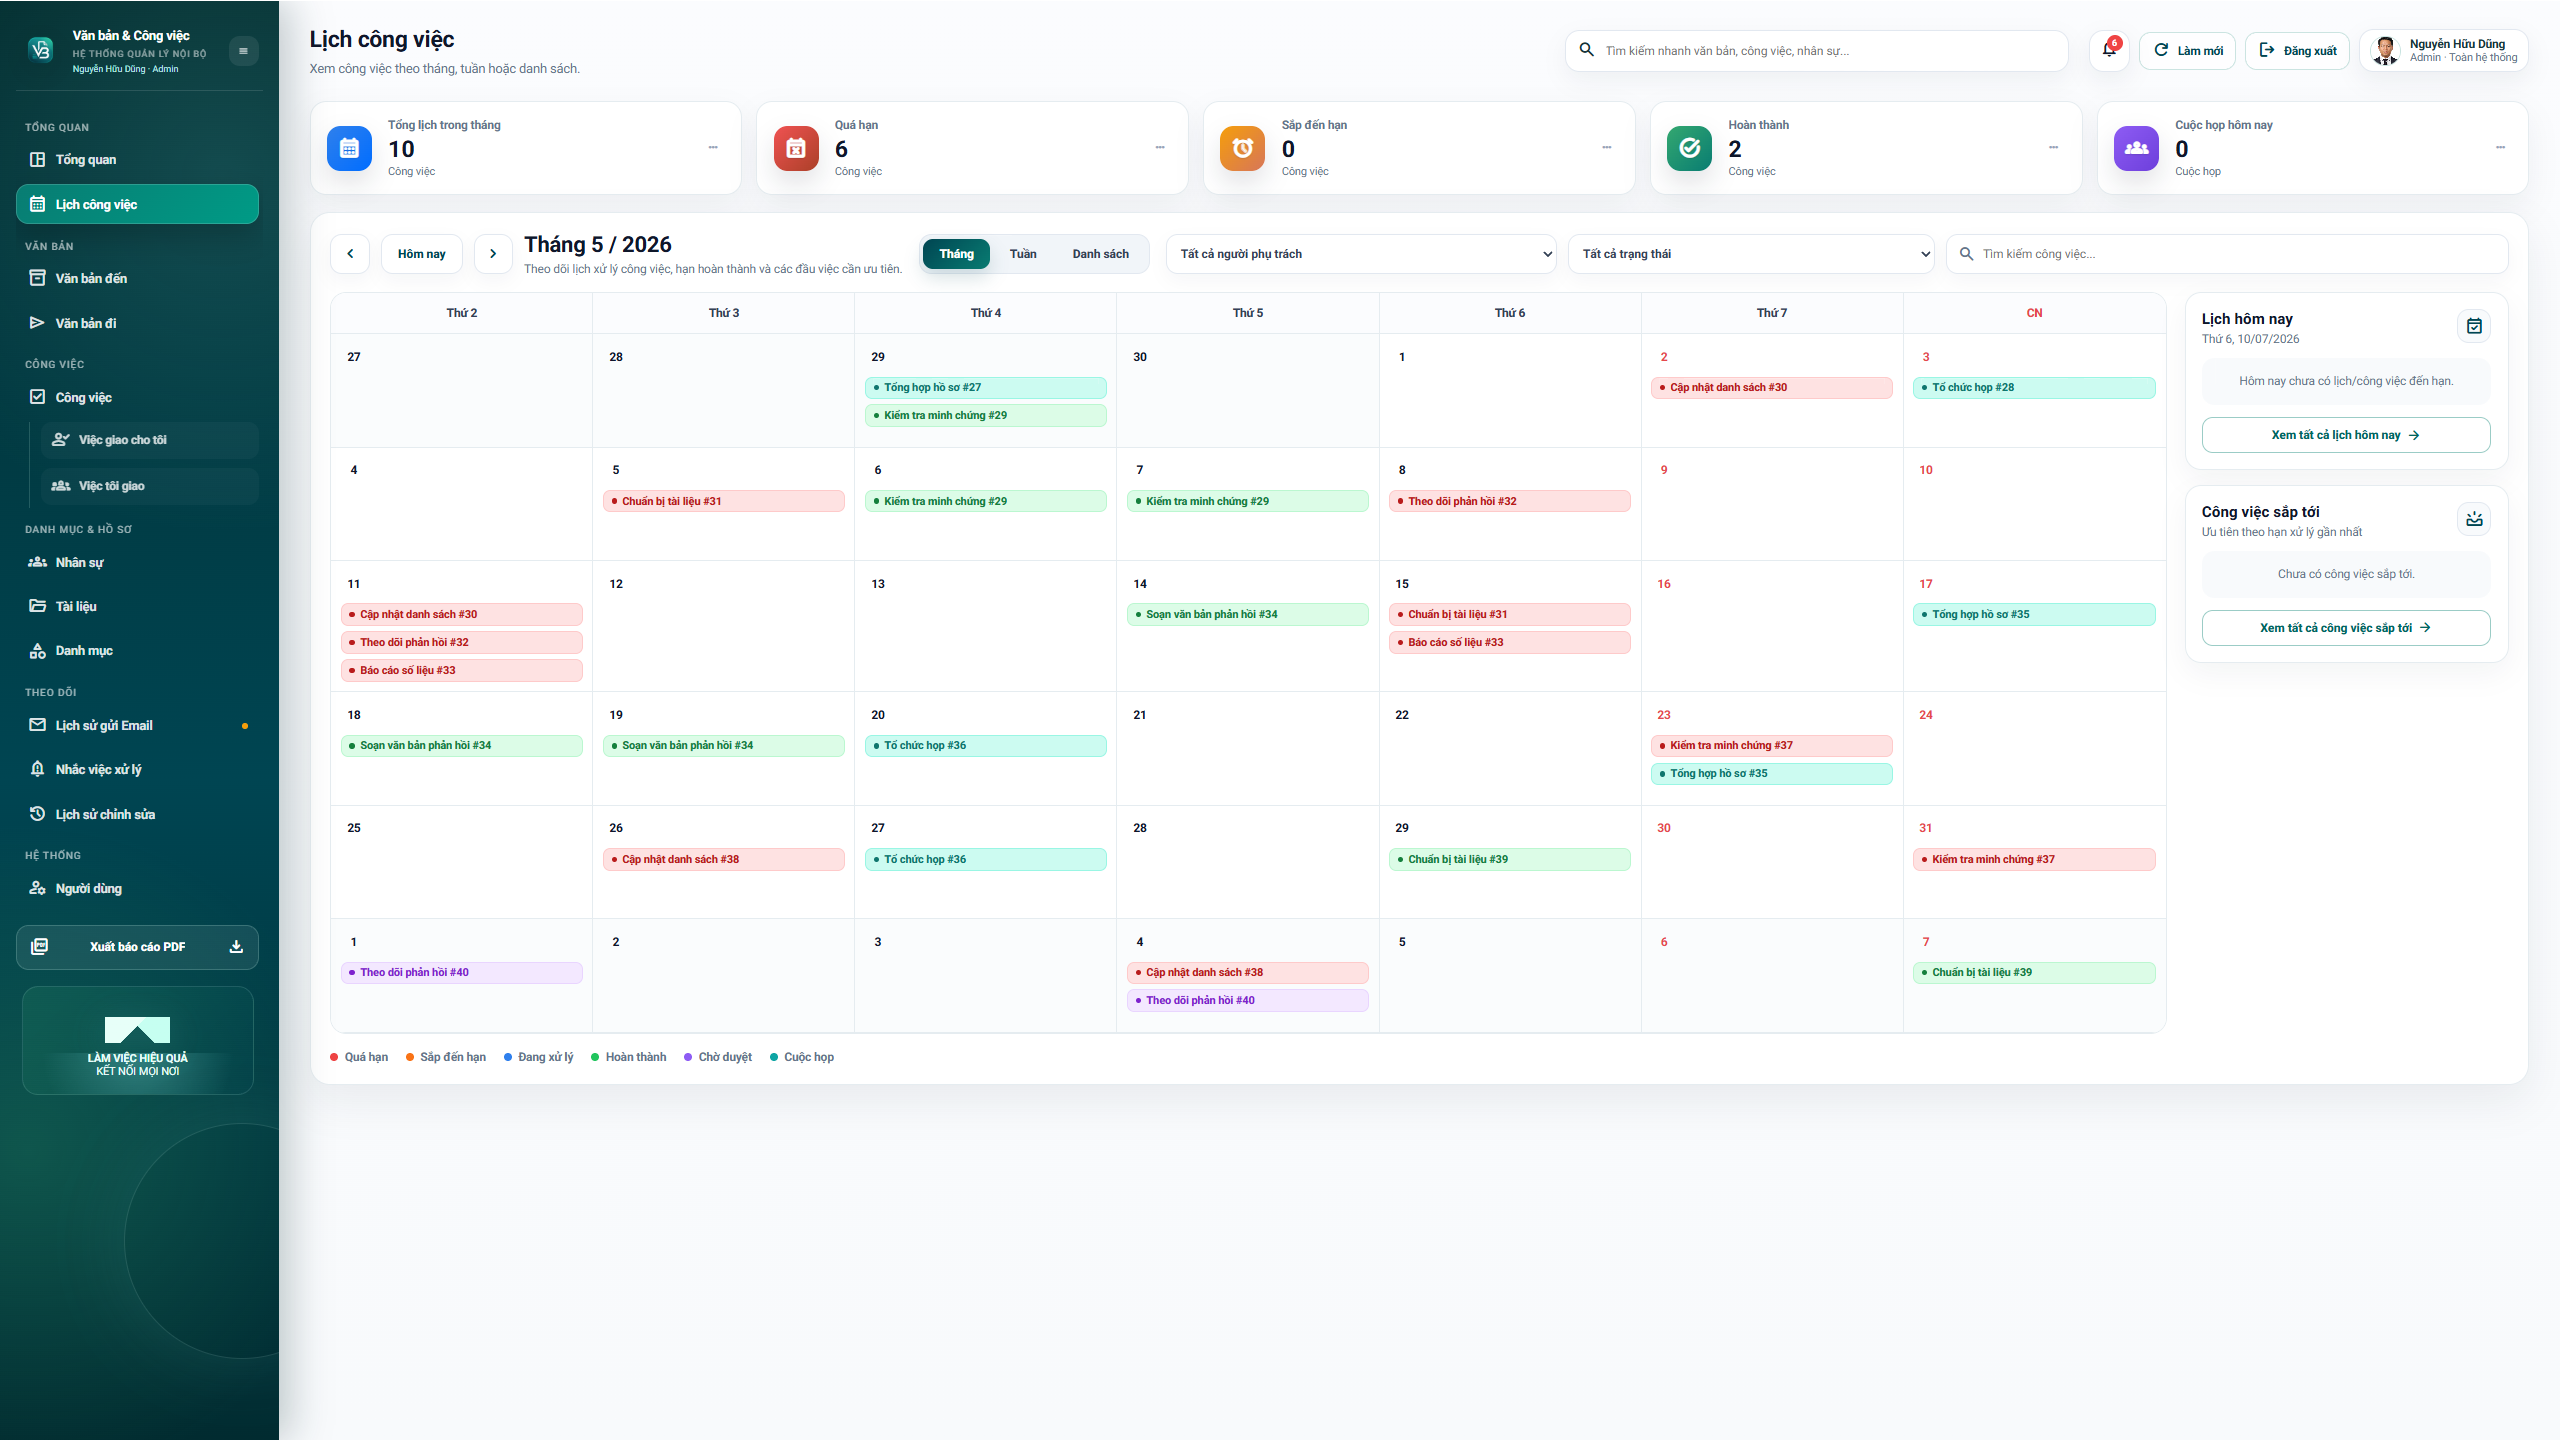Screen dimensions: 2560x1440
Task: Open Văn bản đi in sidebar
Action: click(x=137, y=323)
